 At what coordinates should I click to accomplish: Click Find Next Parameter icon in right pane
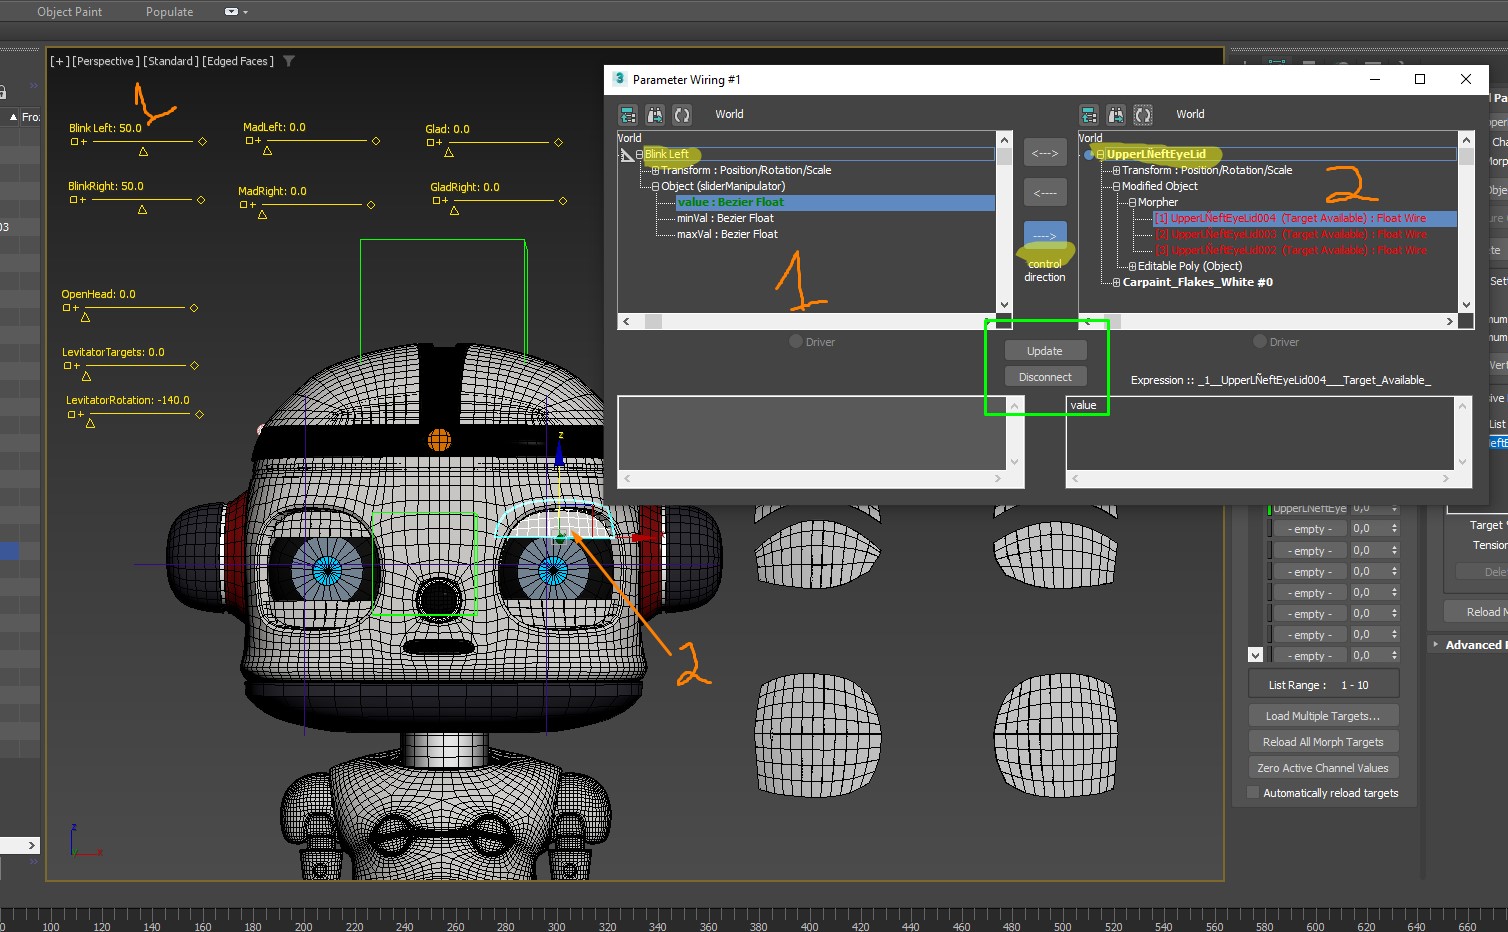click(x=1116, y=115)
